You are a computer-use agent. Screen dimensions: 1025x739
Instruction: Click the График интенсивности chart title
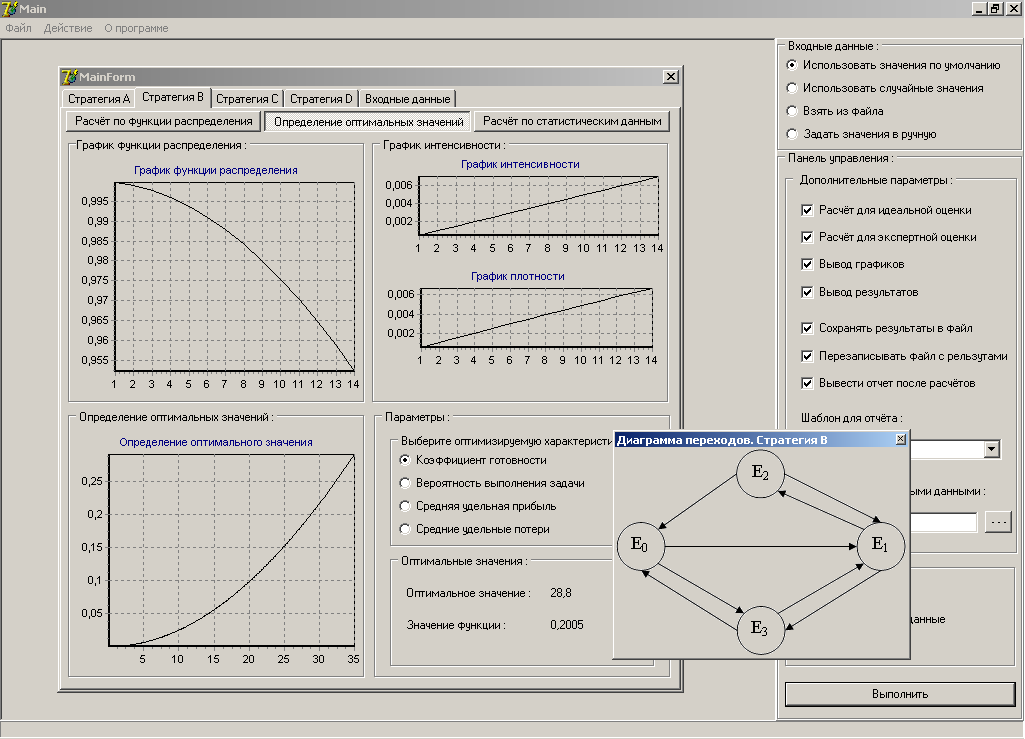tap(520, 164)
